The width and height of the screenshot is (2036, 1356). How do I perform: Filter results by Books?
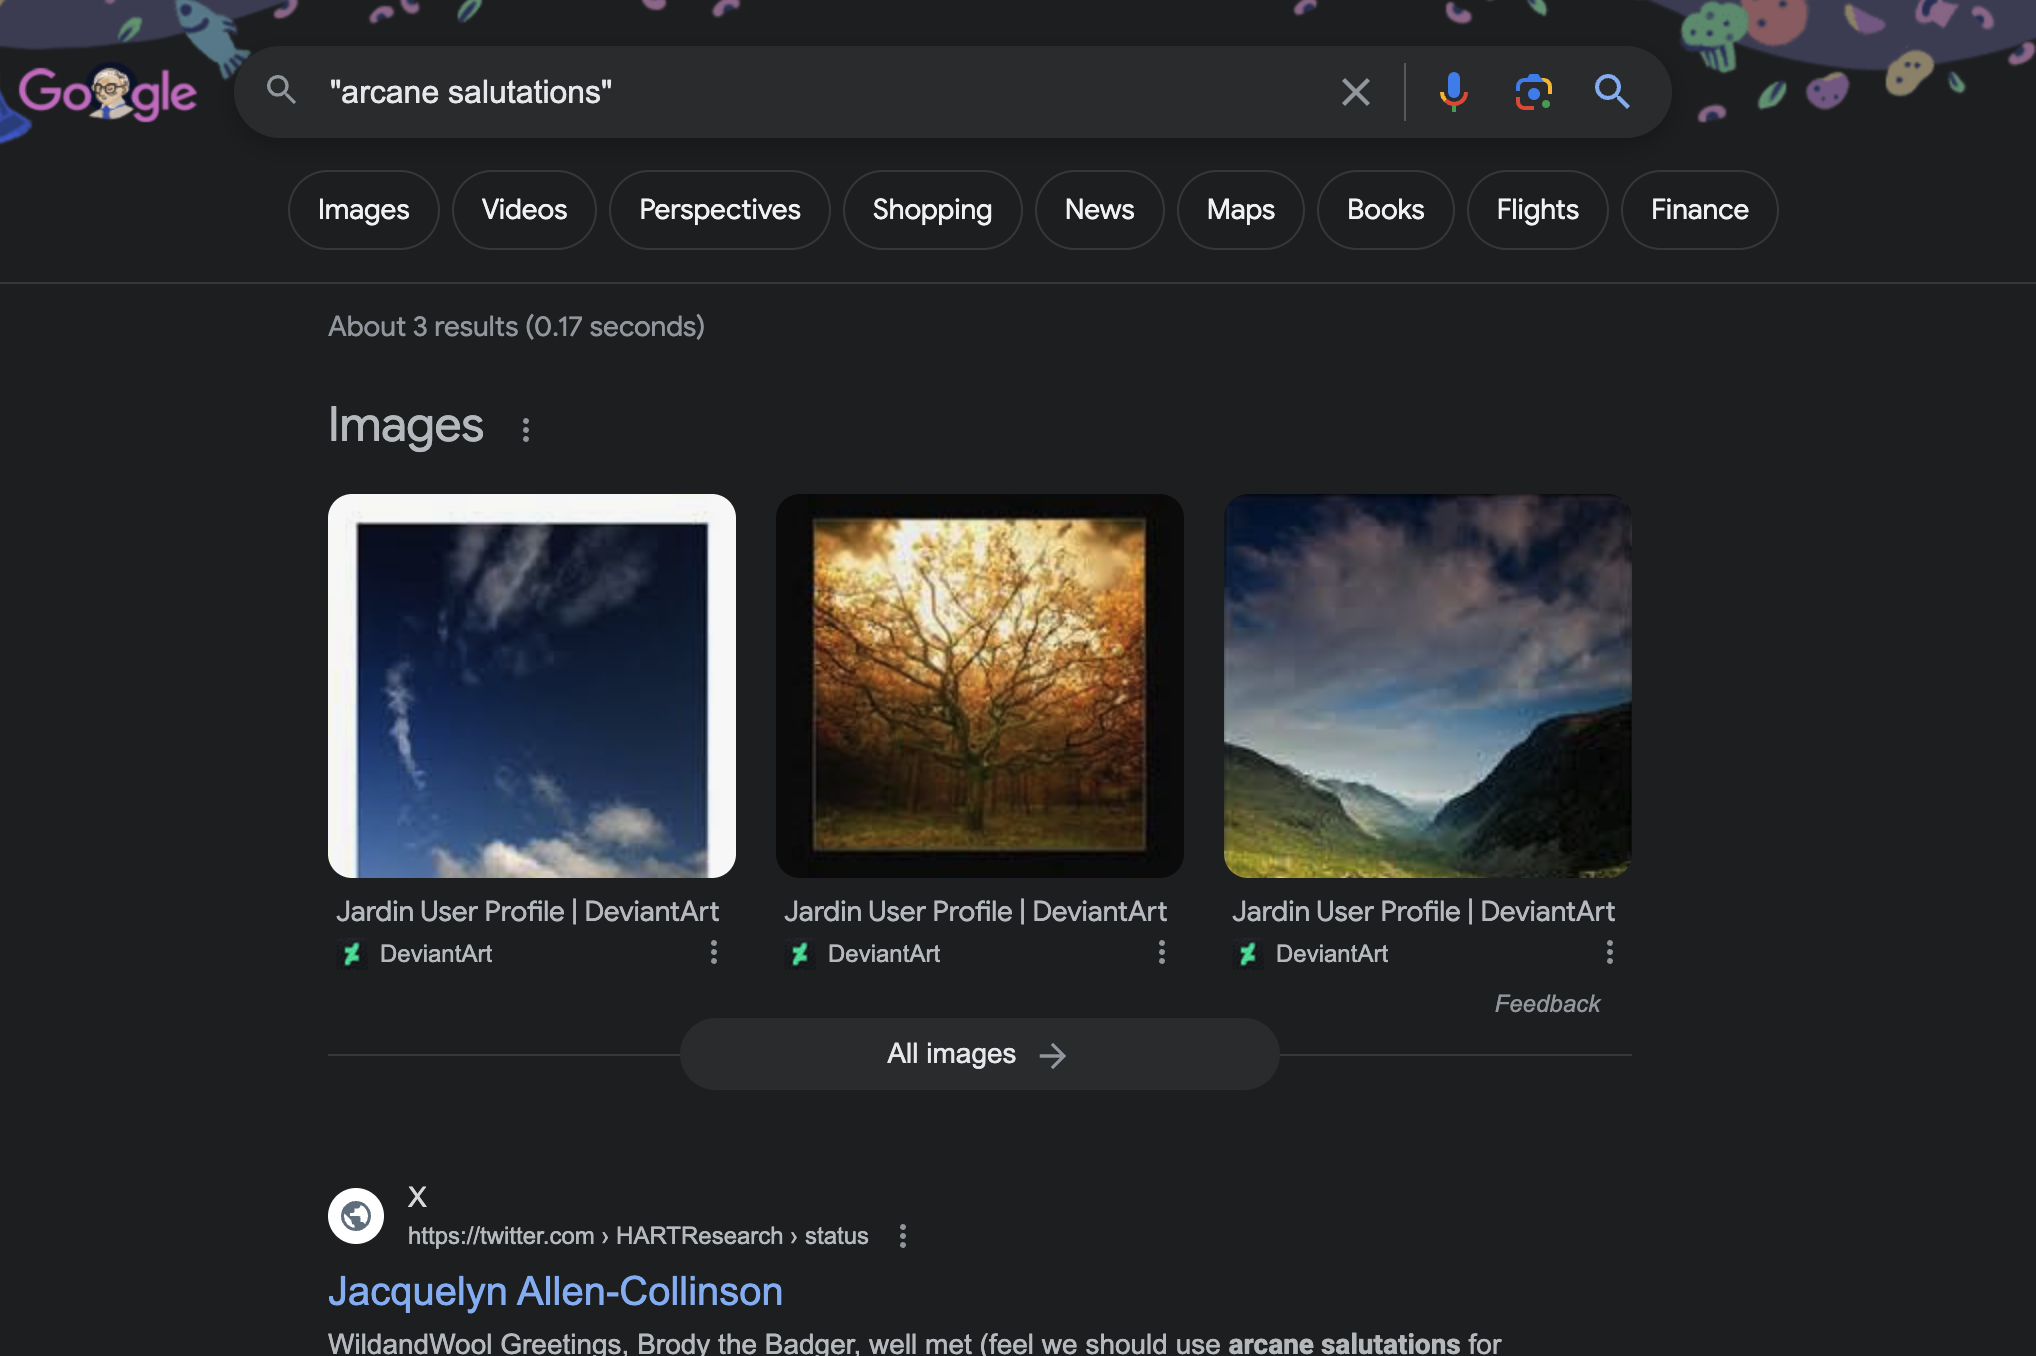point(1385,210)
